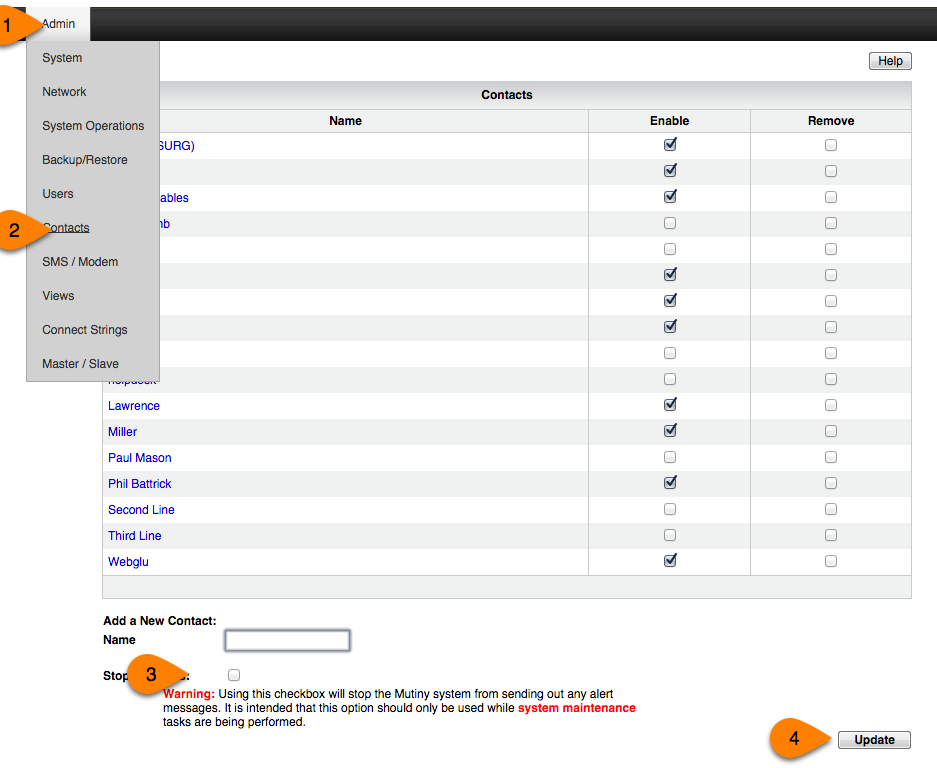The width and height of the screenshot is (937, 768).
Task: Disable the Lawrence contact Enable checkbox
Action: click(x=670, y=405)
